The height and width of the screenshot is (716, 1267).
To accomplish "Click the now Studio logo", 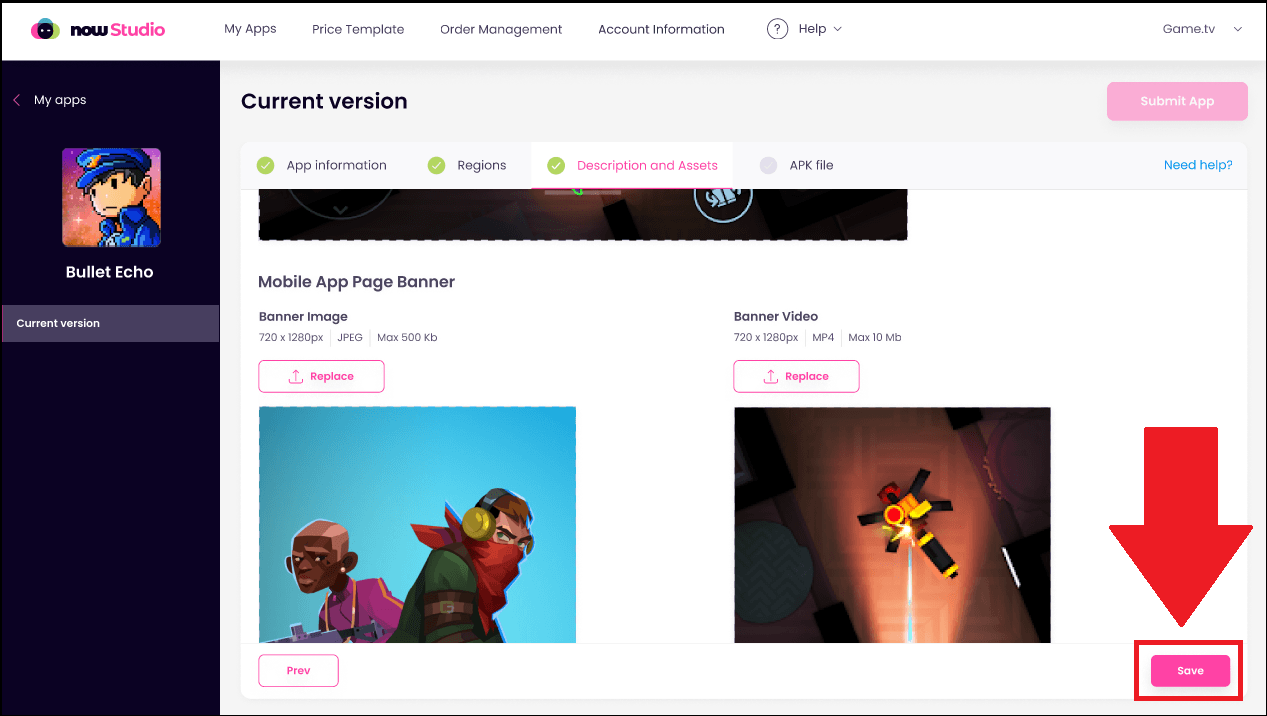I will tap(98, 30).
